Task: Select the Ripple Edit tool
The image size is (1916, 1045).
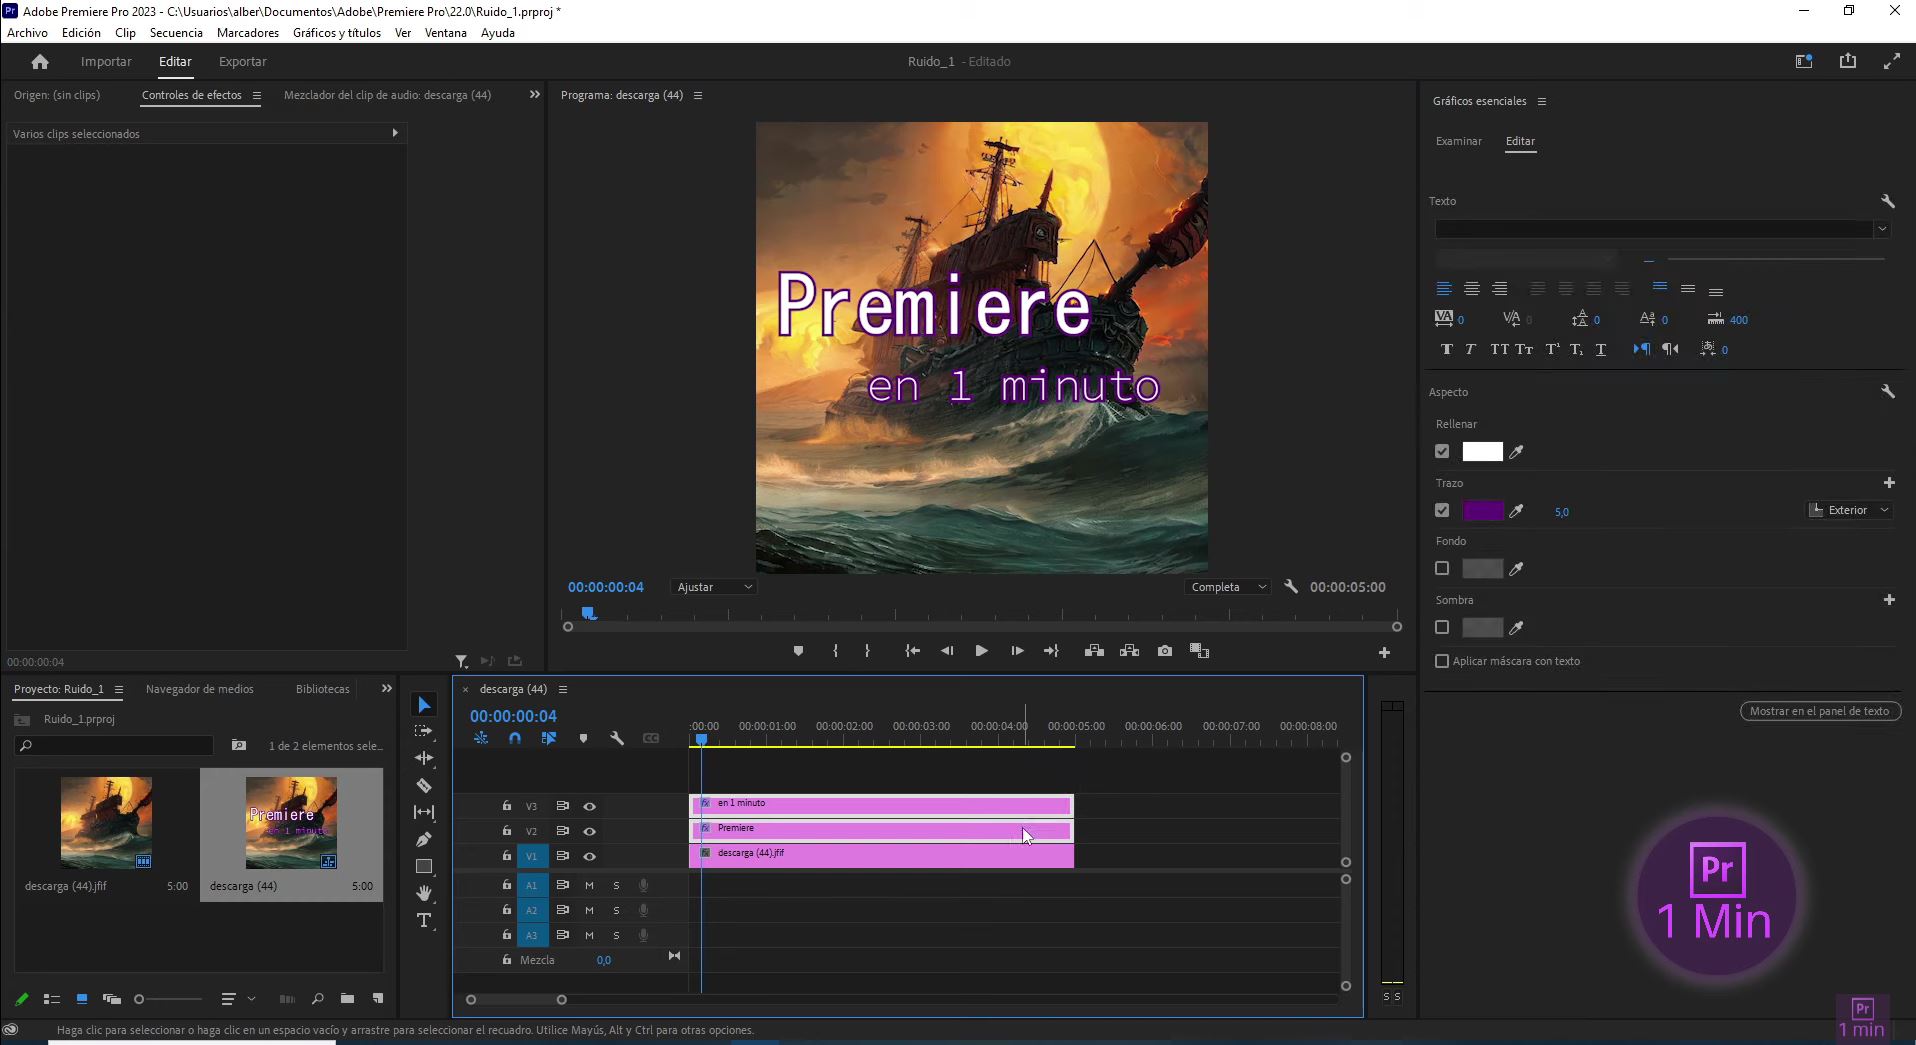Action: 424,758
